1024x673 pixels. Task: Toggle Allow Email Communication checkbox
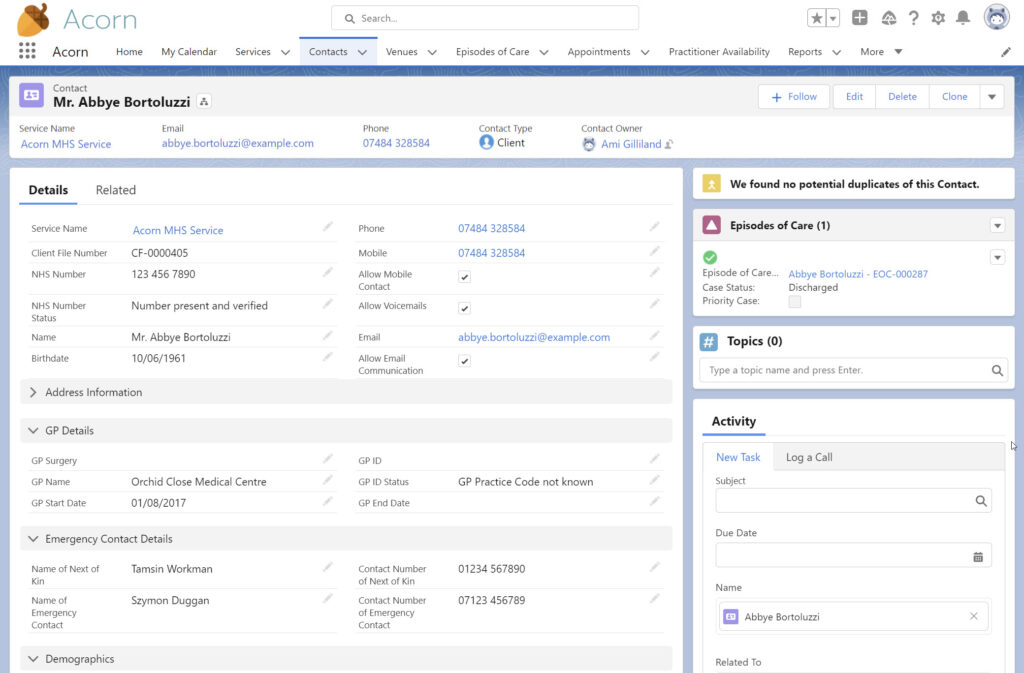(464, 361)
